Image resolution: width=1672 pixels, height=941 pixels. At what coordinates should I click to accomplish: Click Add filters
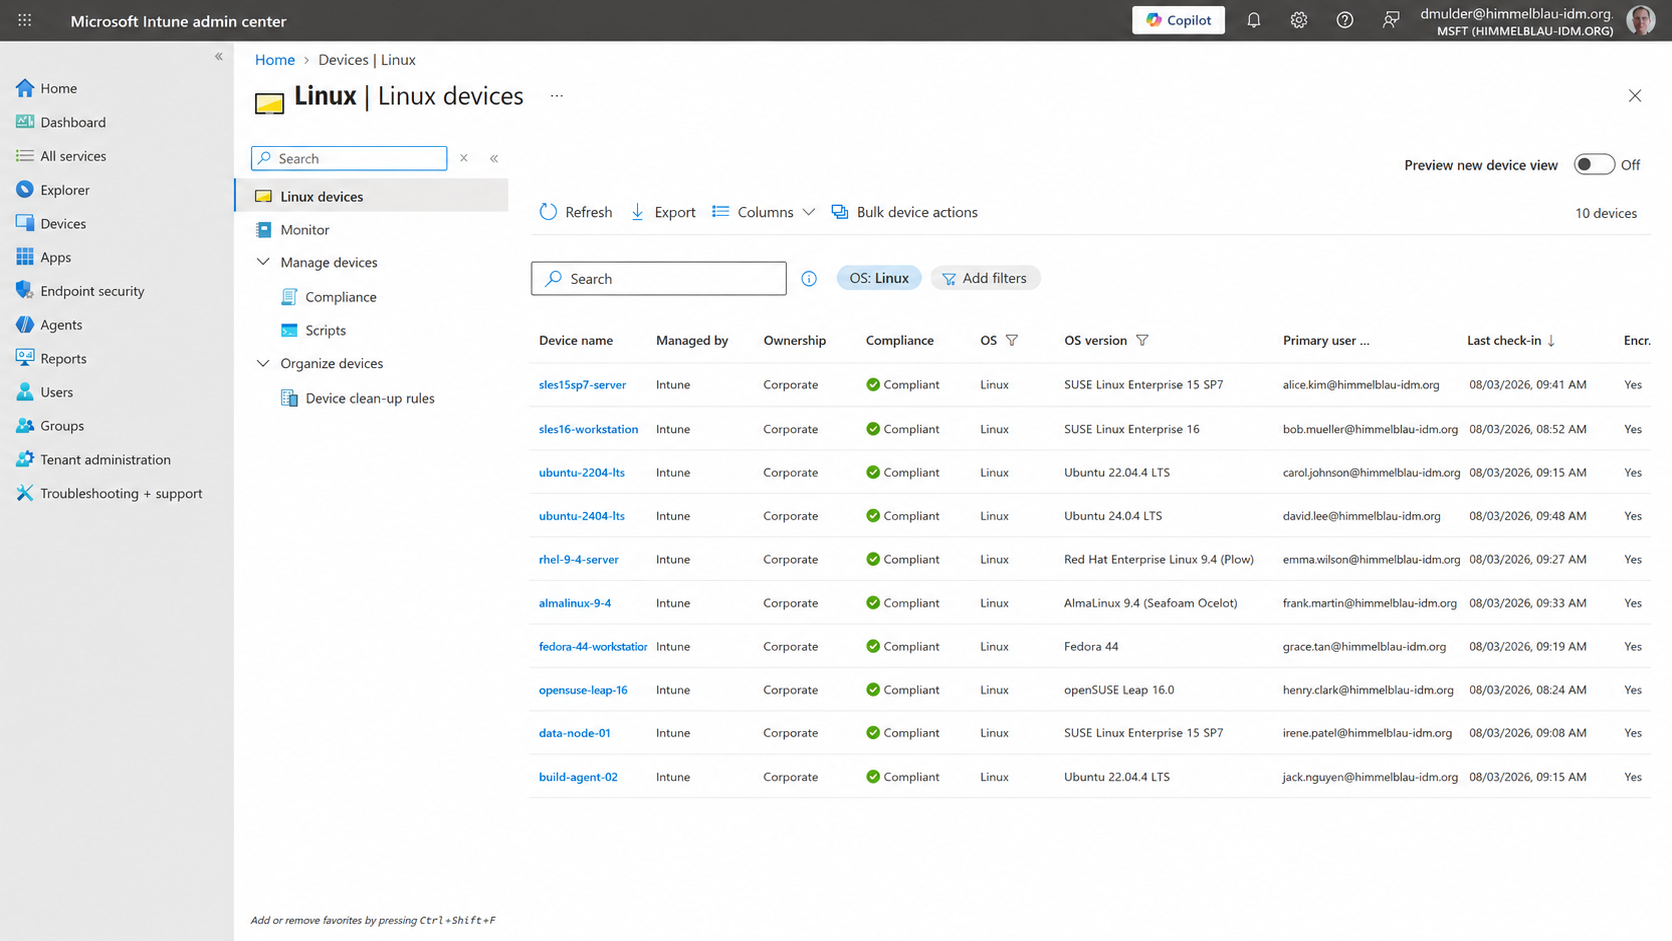coord(986,278)
